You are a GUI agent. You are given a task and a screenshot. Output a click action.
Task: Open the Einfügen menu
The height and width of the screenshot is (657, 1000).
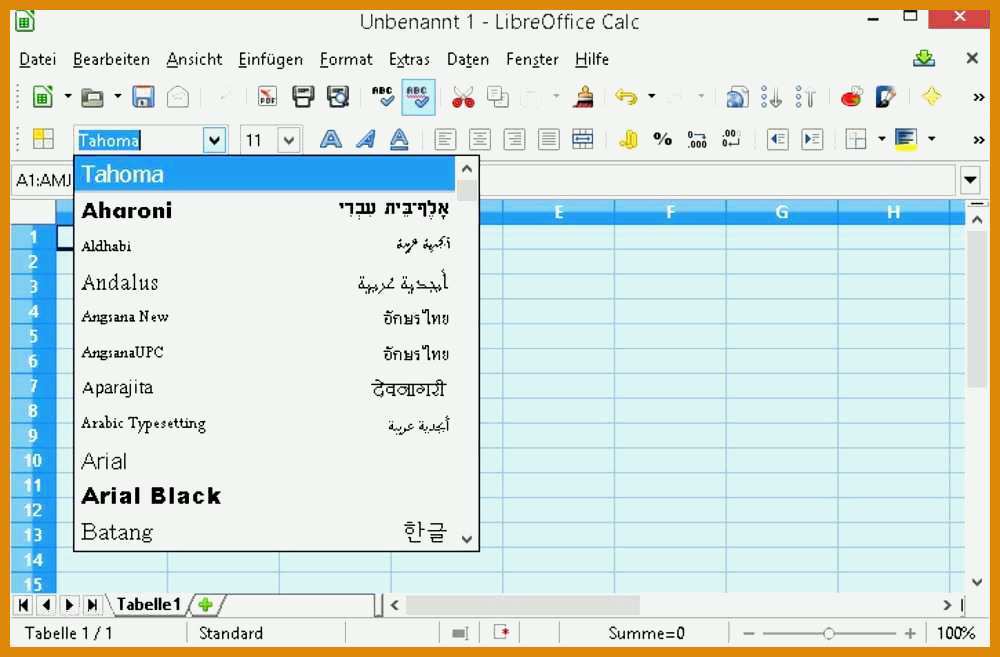coord(270,59)
